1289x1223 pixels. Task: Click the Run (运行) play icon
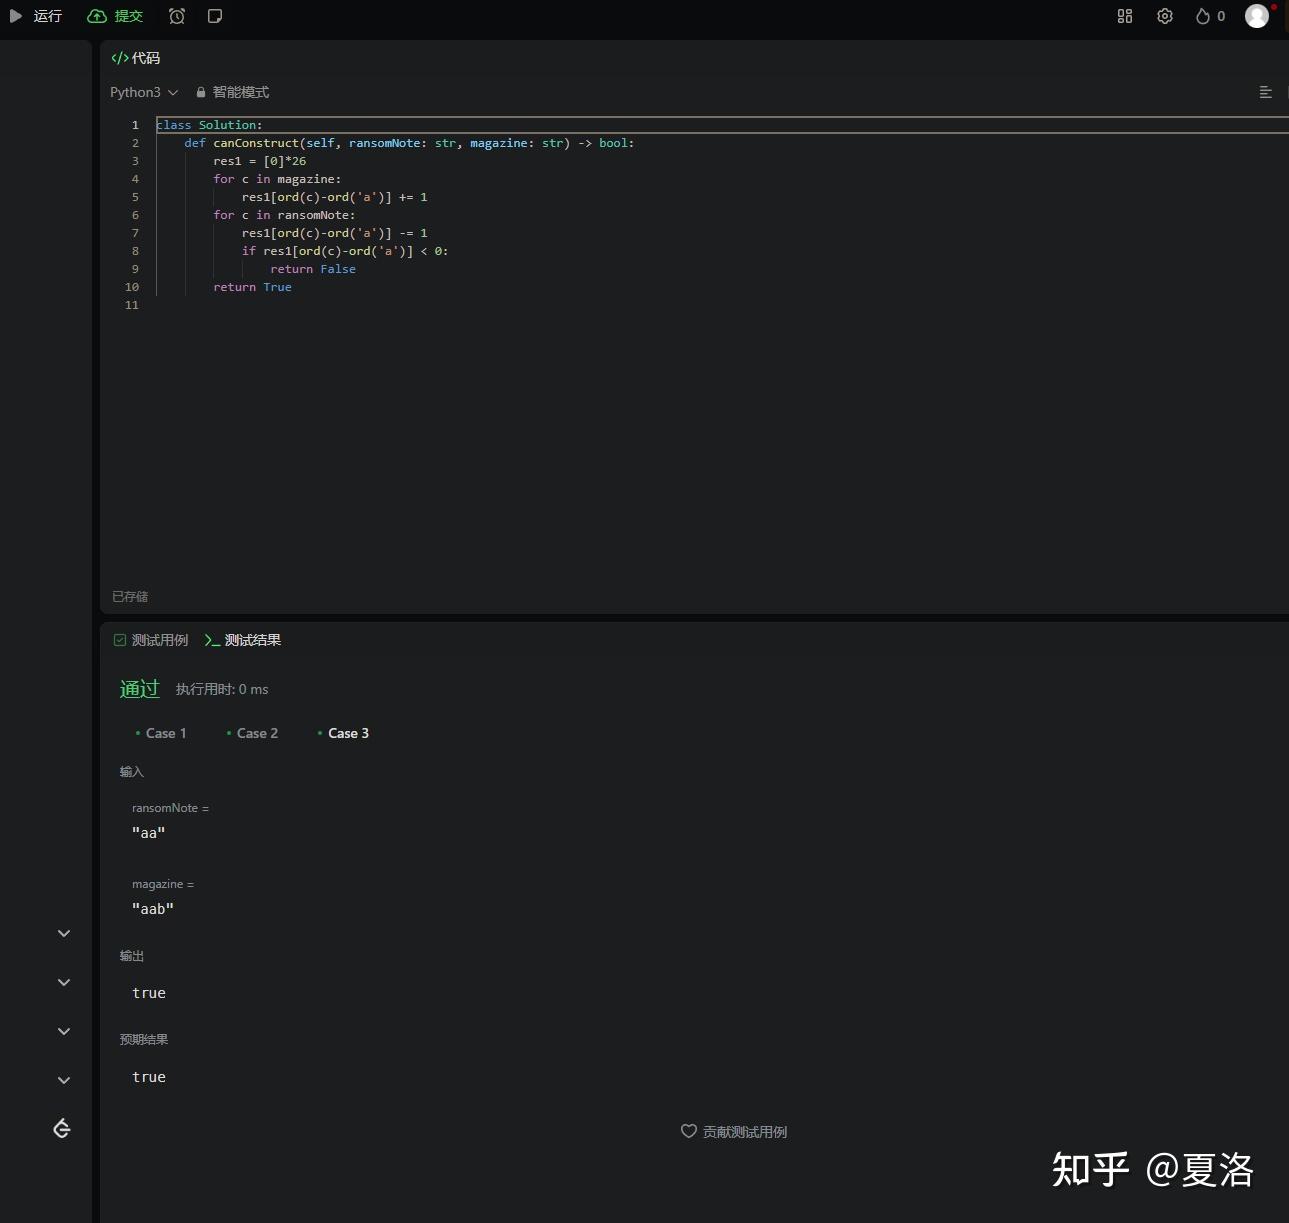15,16
